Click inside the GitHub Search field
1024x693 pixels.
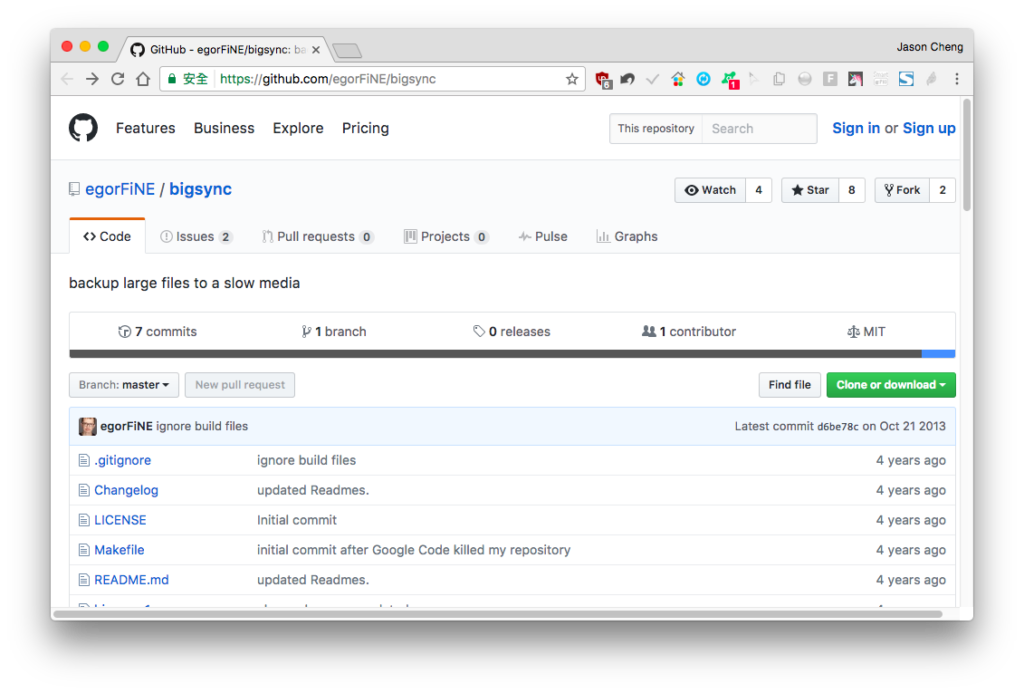click(759, 129)
